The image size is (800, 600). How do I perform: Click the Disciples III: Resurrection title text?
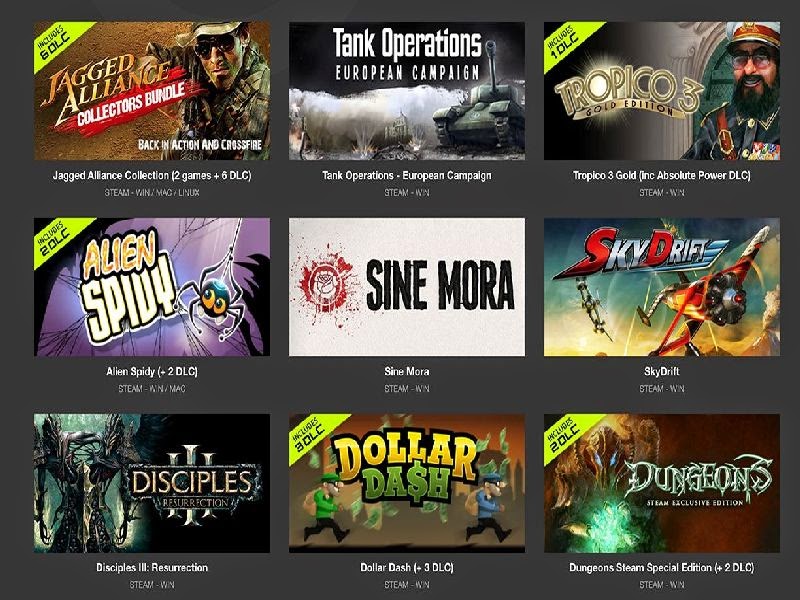click(x=152, y=567)
